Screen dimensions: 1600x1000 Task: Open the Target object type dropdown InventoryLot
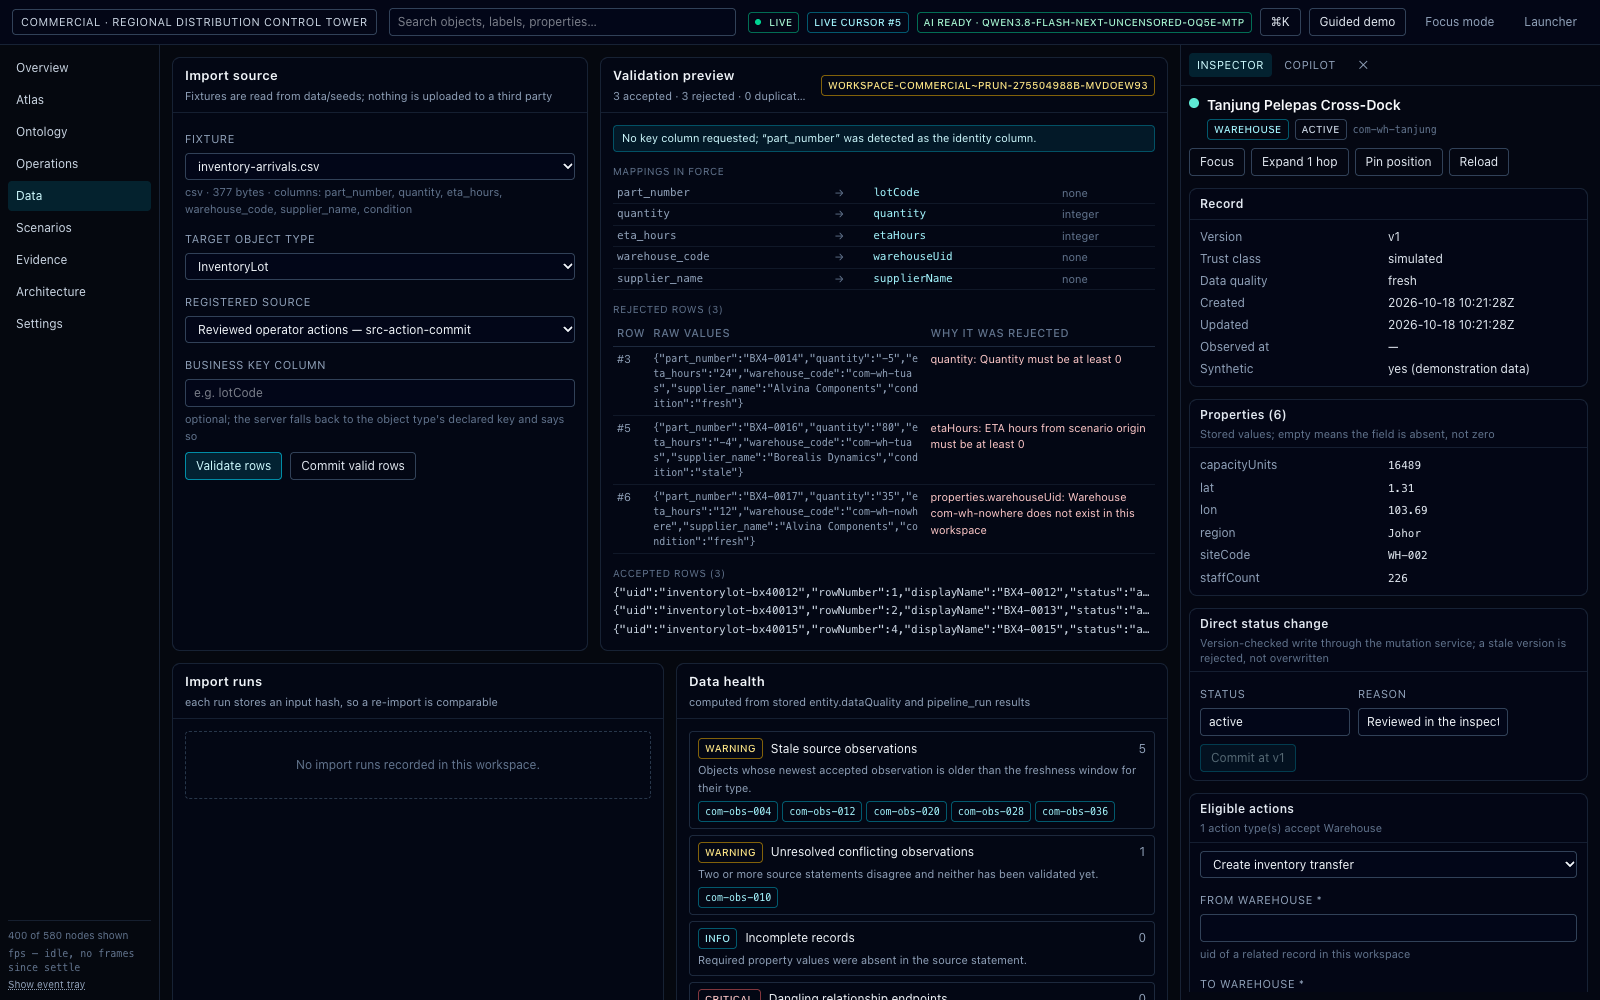380,267
